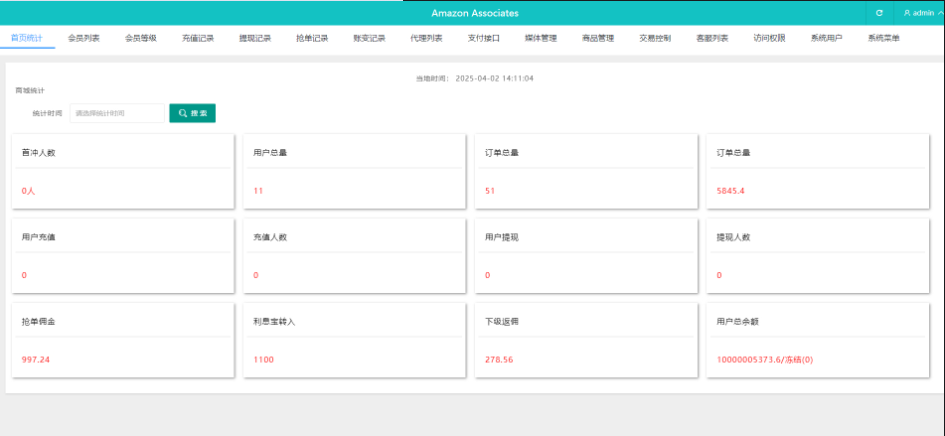Click the commission value 997.24

coord(36,359)
